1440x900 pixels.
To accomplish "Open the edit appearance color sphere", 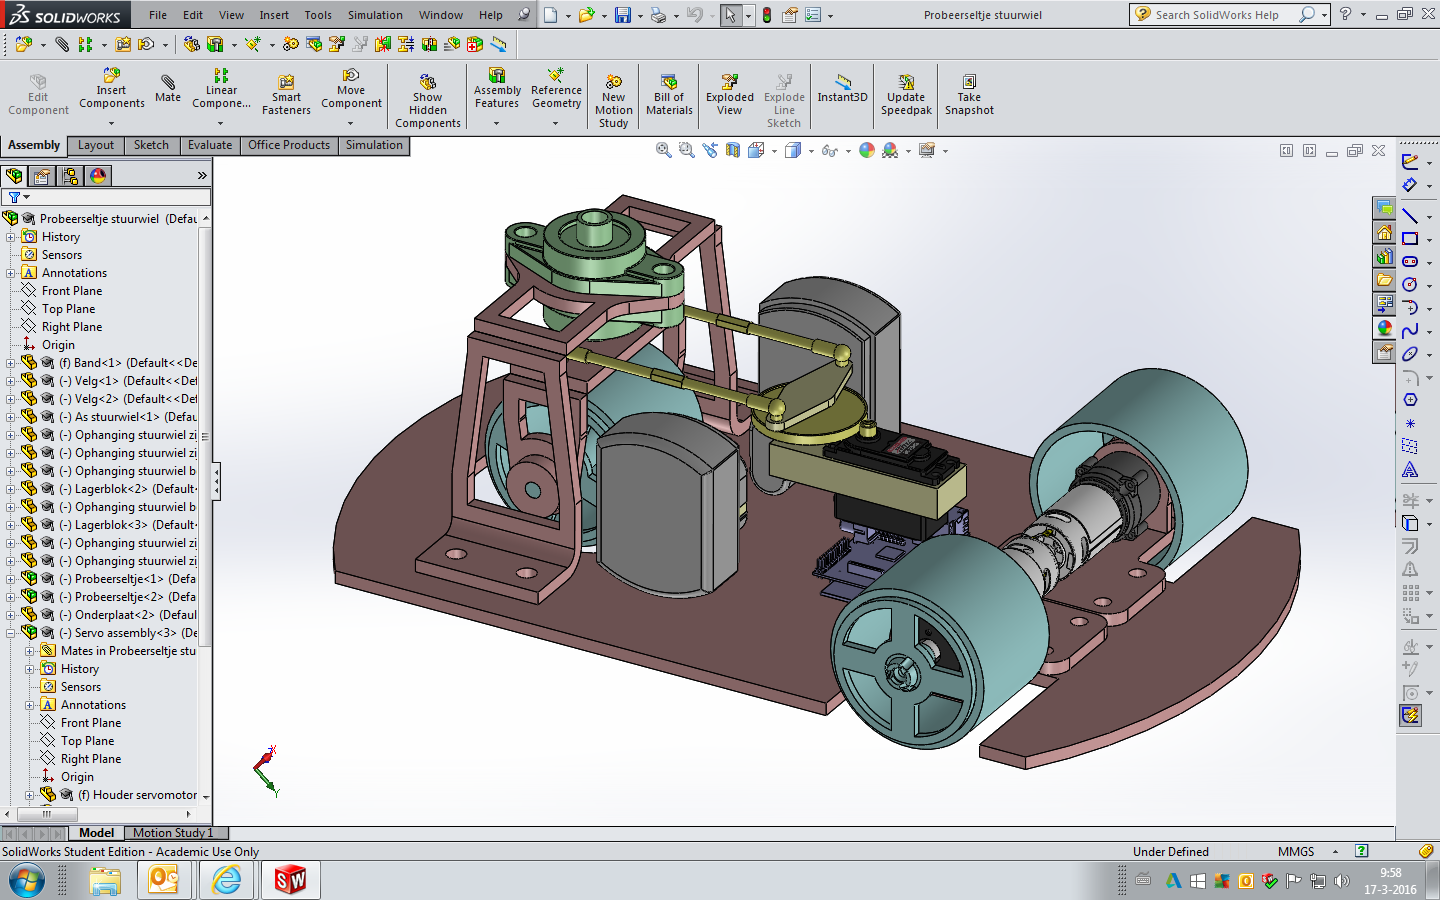I will pyautogui.click(x=867, y=150).
